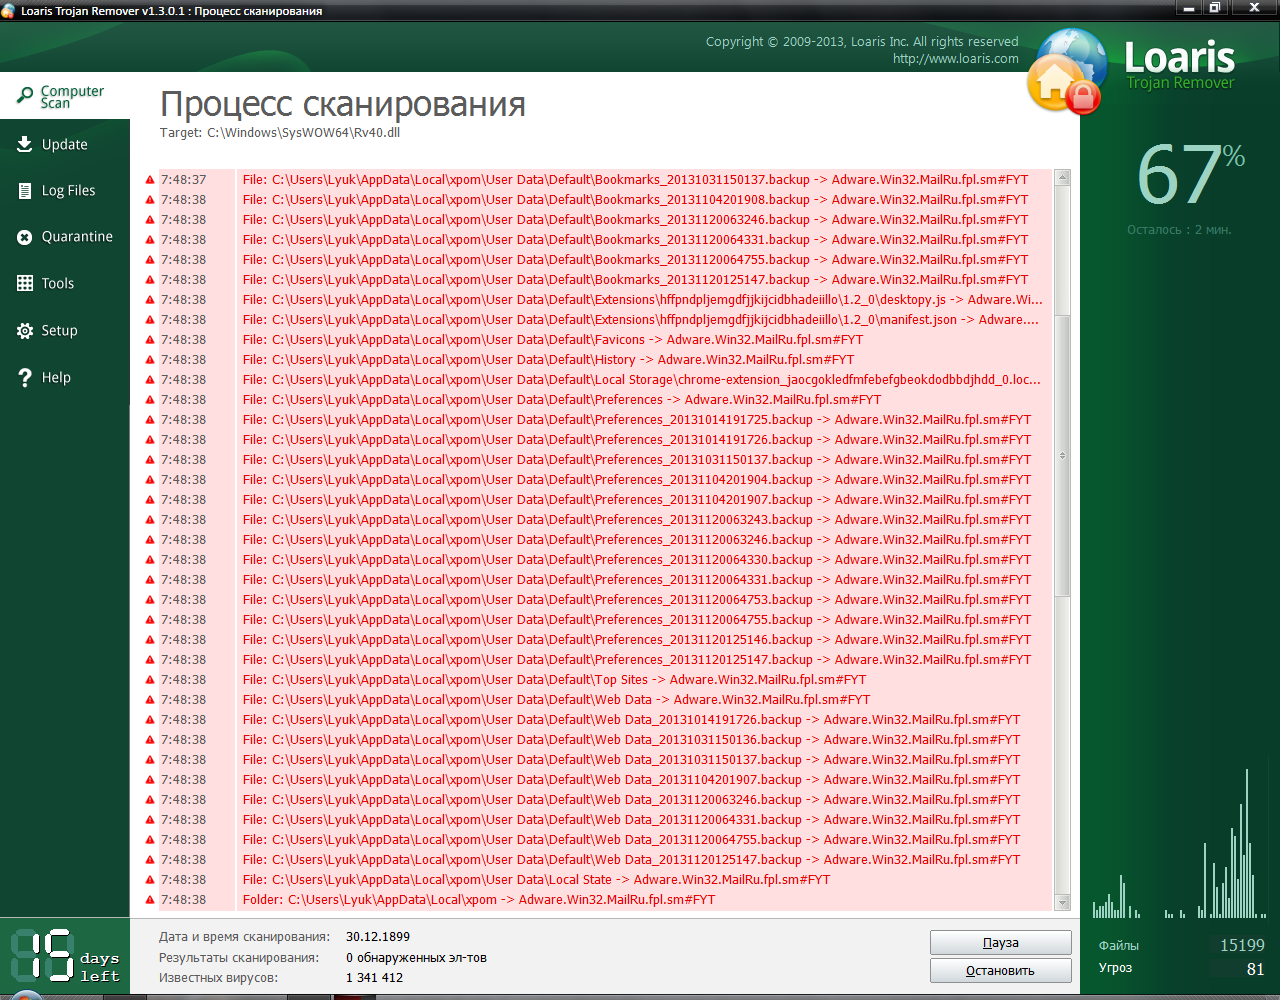
Task: Select the Web Data_20131104201907.backup row
Action: tap(598, 780)
